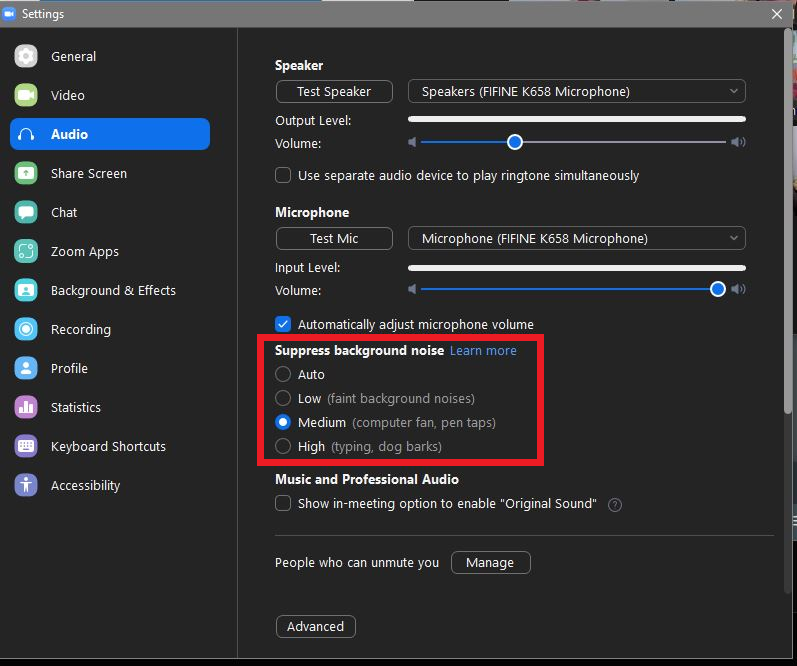Go to the Profile settings tab
Viewport: 797px width, 666px height.
coord(69,369)
